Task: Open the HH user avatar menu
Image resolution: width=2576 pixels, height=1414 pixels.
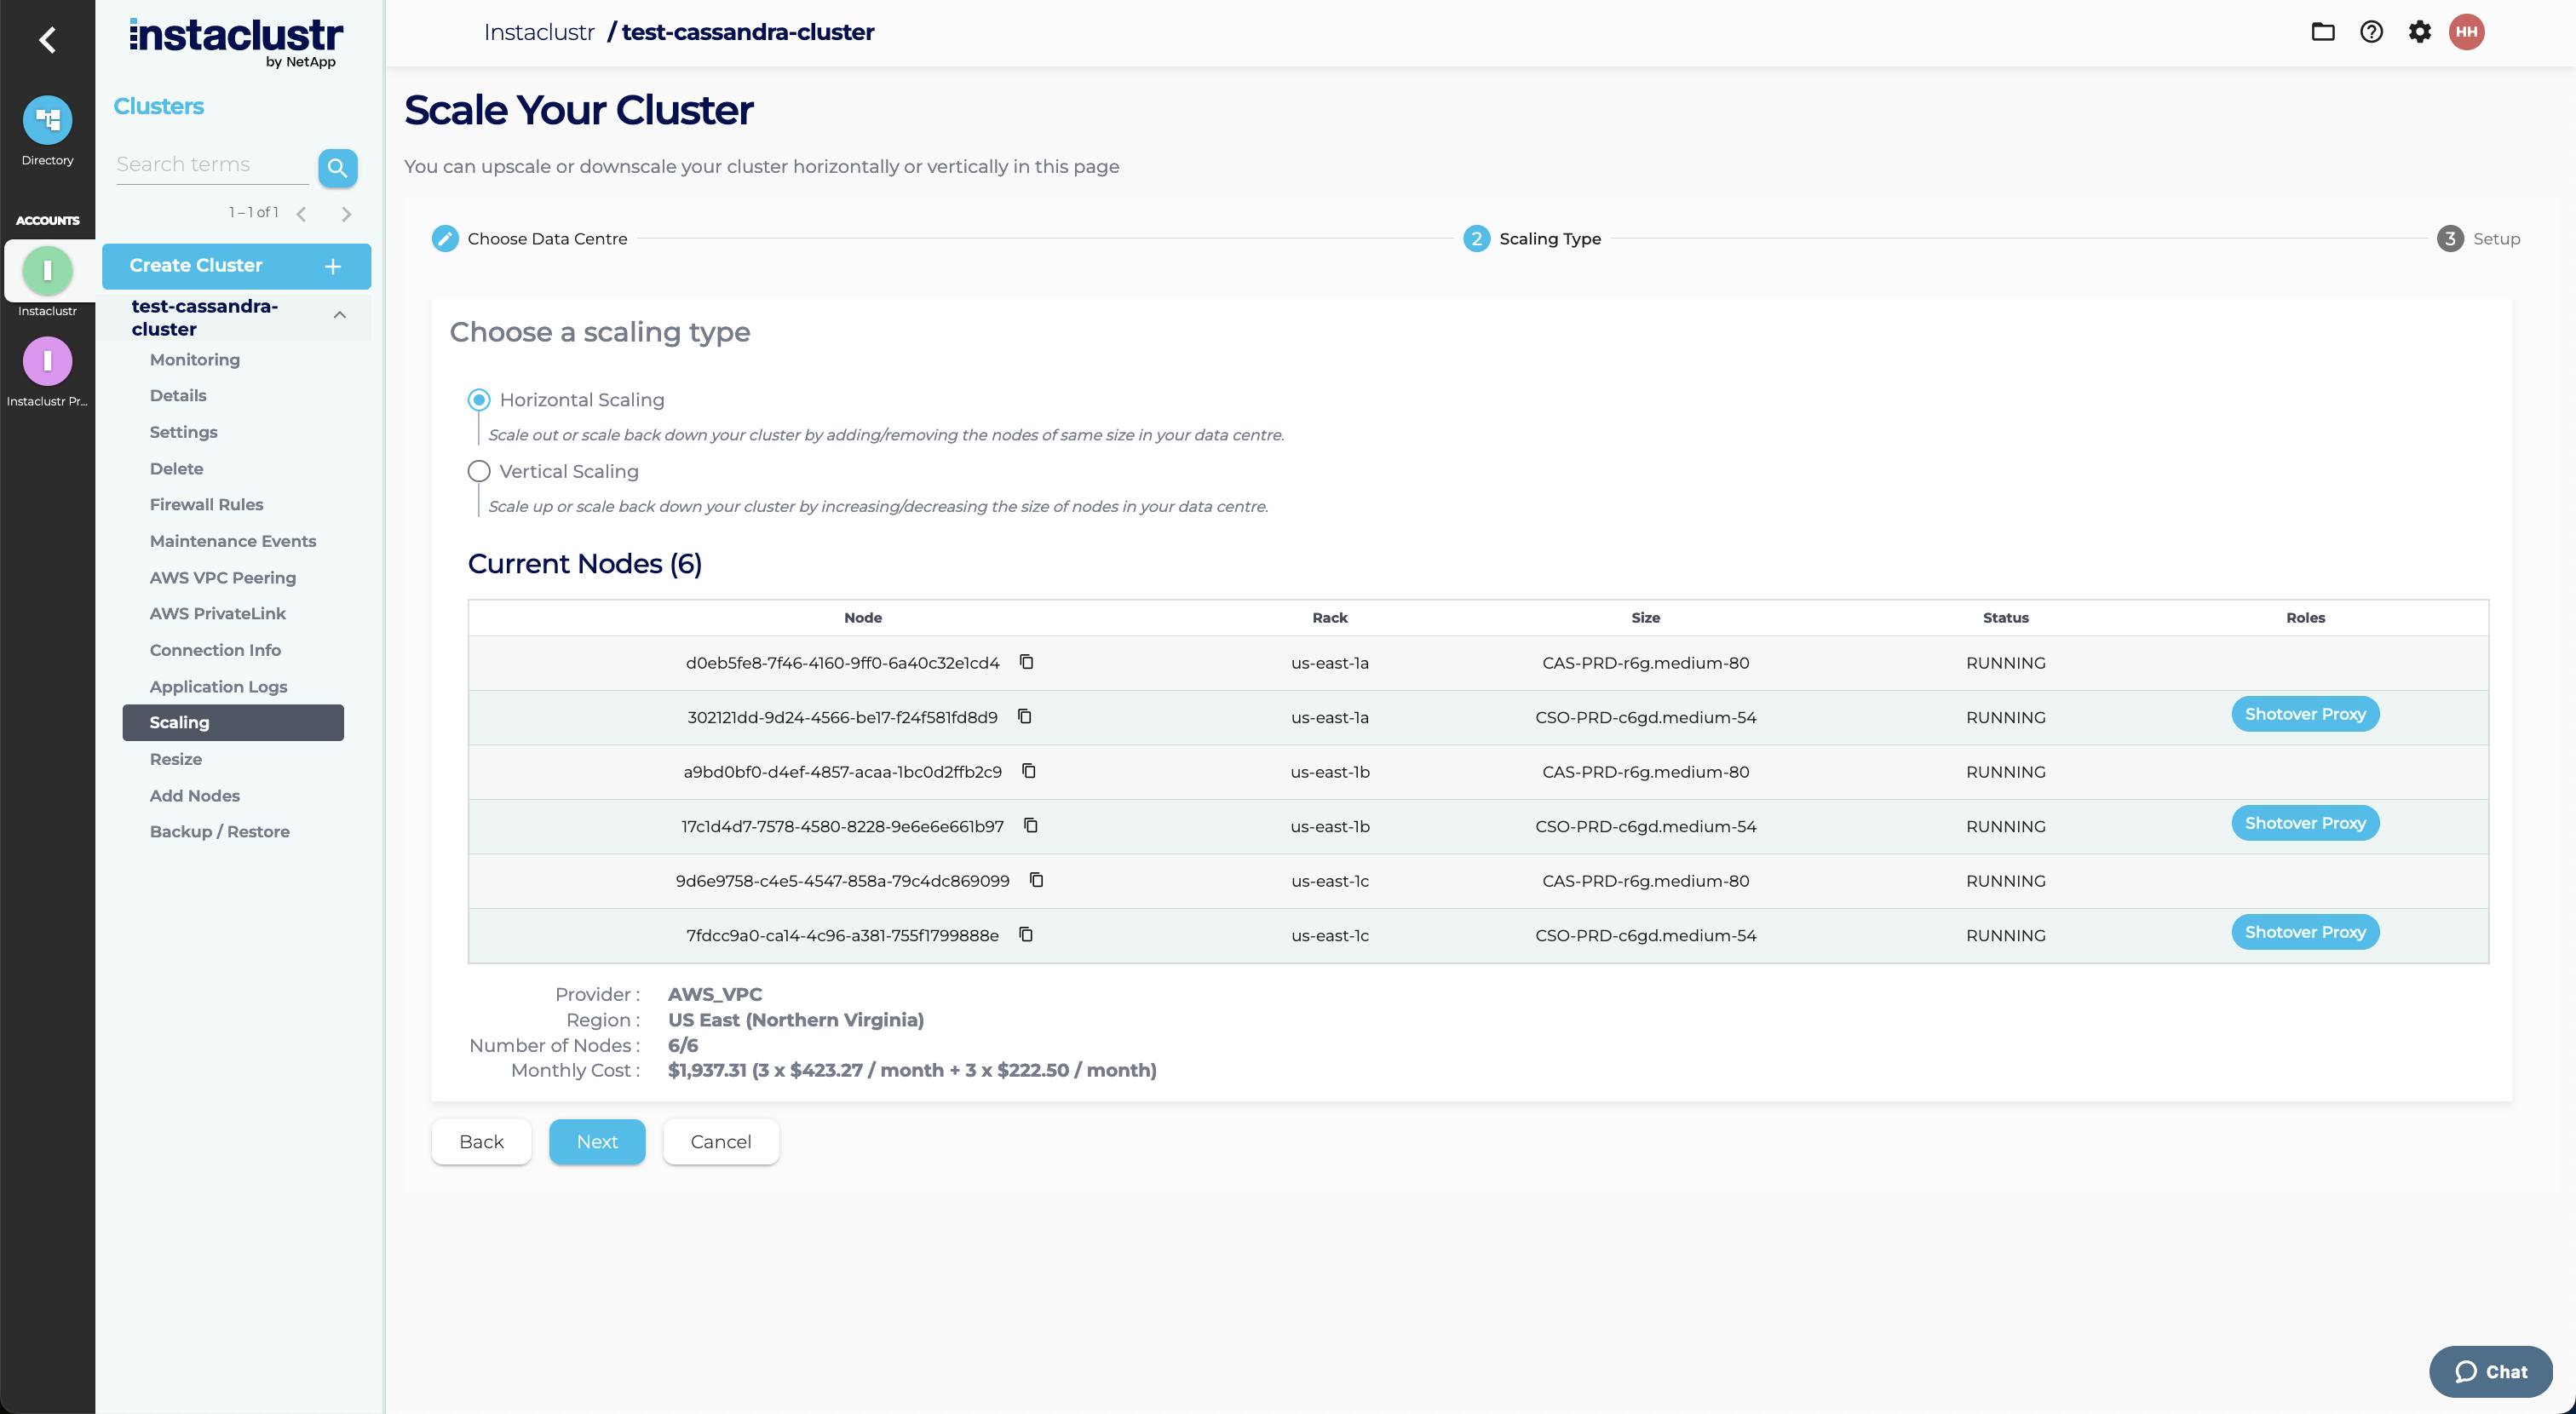Action: 2466,32
